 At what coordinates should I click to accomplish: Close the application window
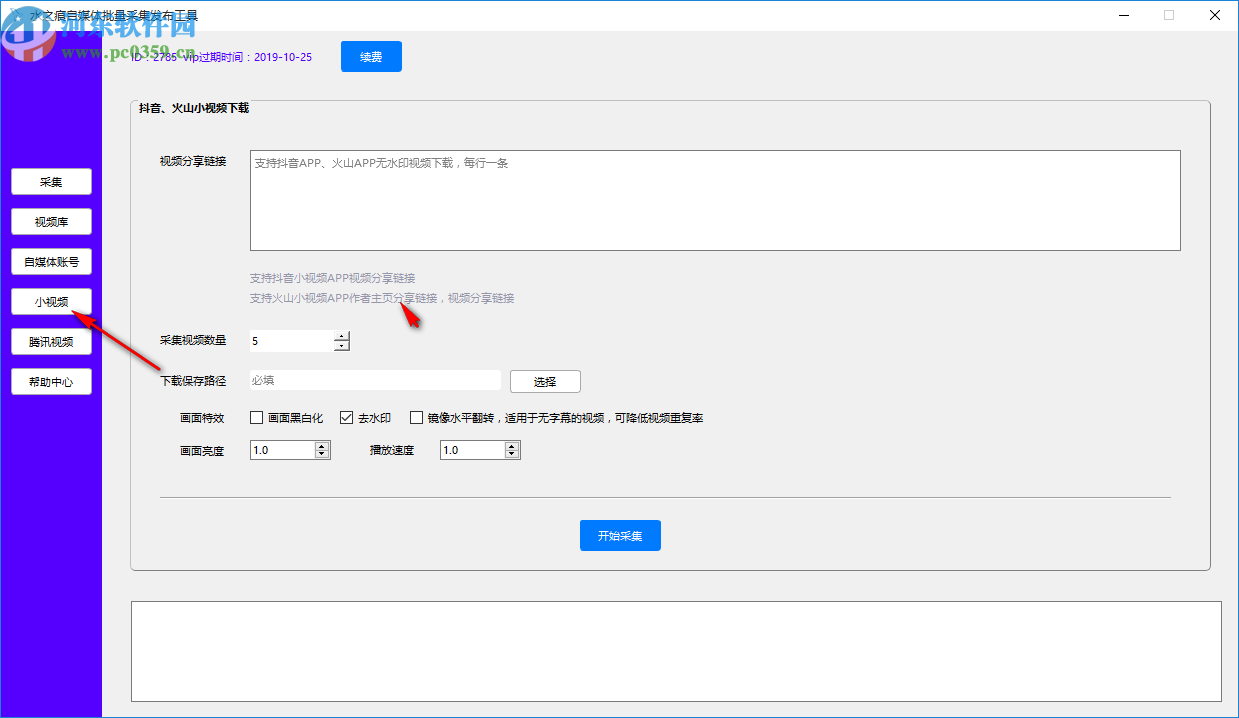pos(1215,15)
